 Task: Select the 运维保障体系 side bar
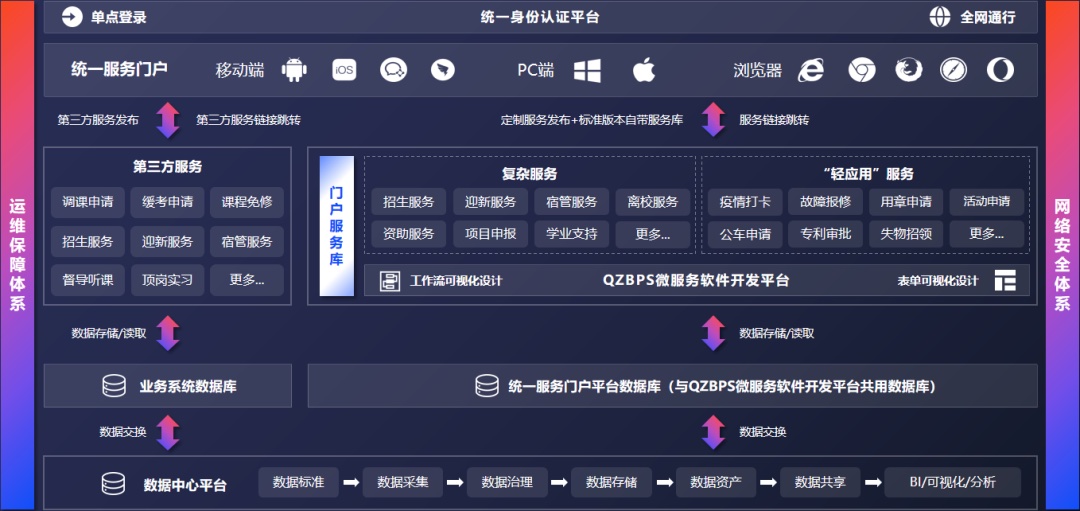click(17, 255)
